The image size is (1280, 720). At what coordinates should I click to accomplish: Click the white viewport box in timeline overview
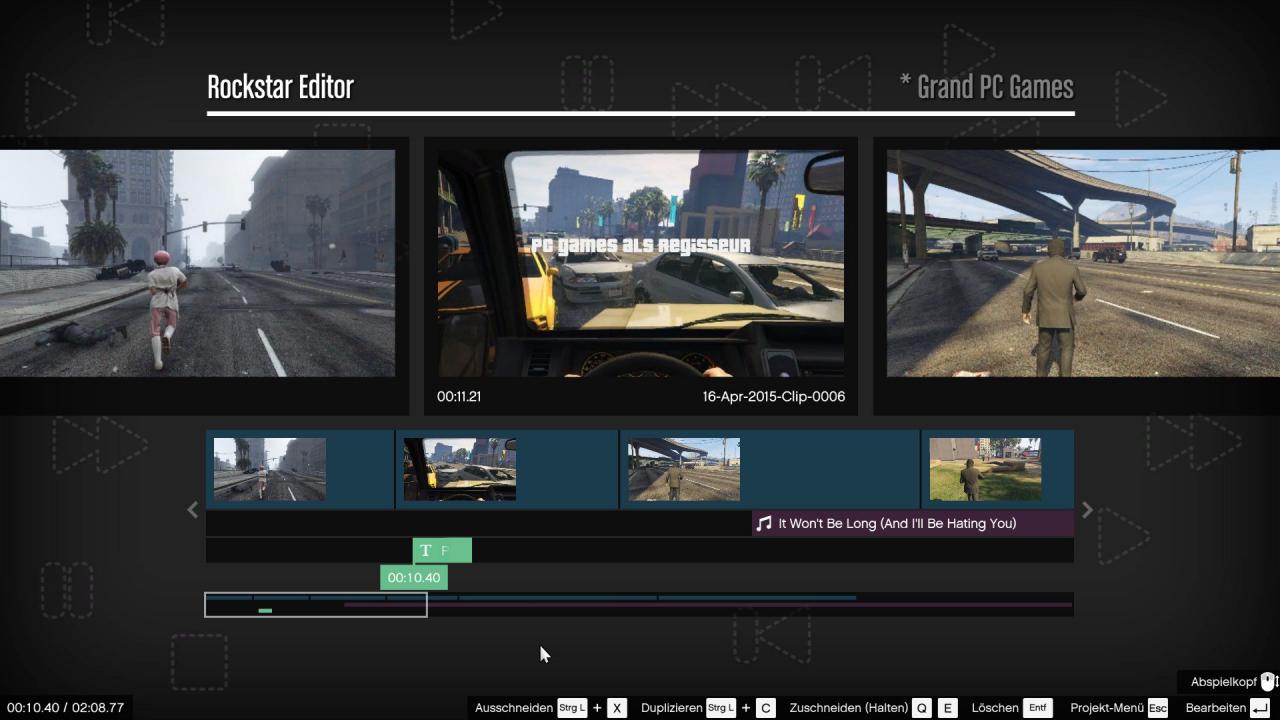[x=316, y=605]
